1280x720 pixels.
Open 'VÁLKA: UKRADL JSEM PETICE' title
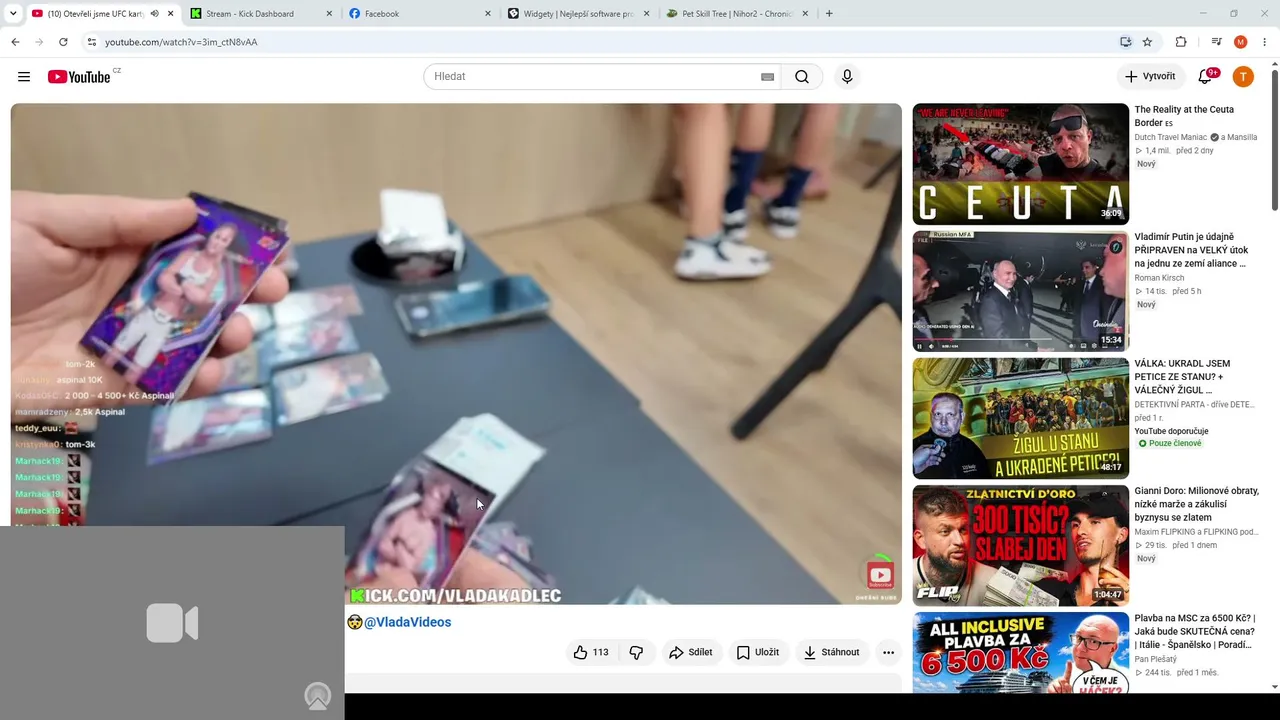(x=1182, y=377)
